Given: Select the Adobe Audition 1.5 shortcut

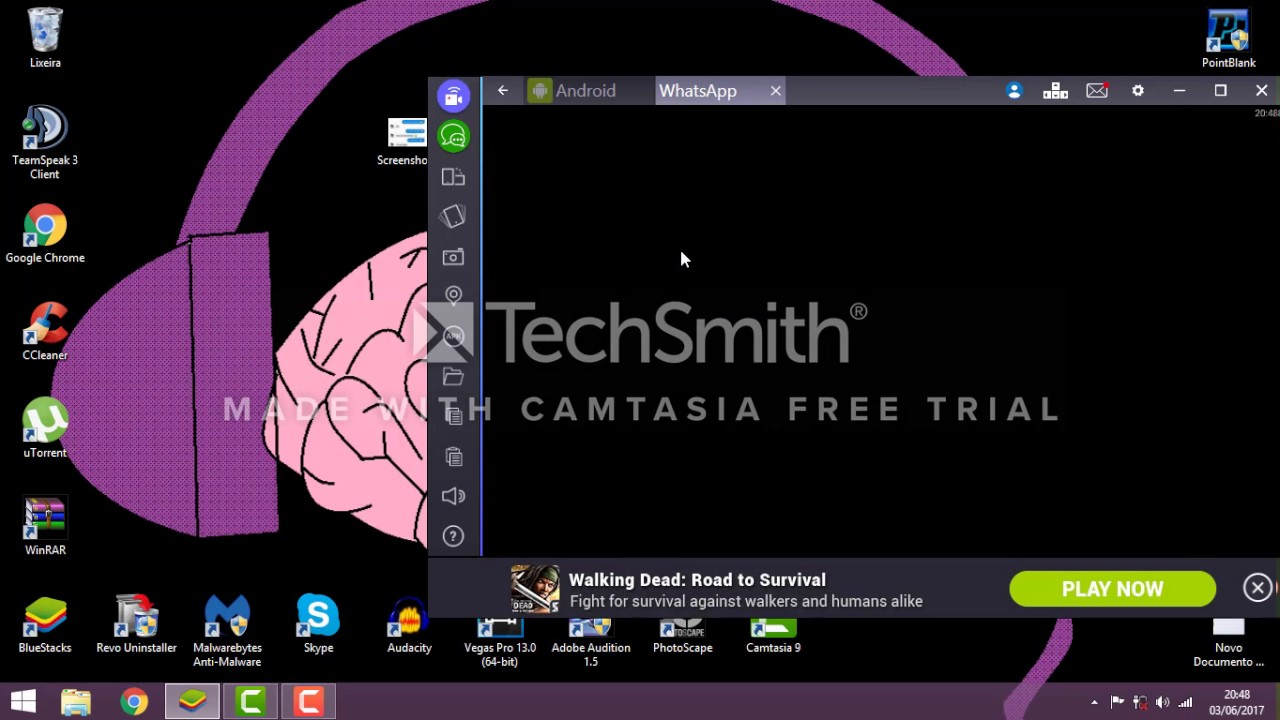Looking at the screenshot, I should tap(591, 643).
